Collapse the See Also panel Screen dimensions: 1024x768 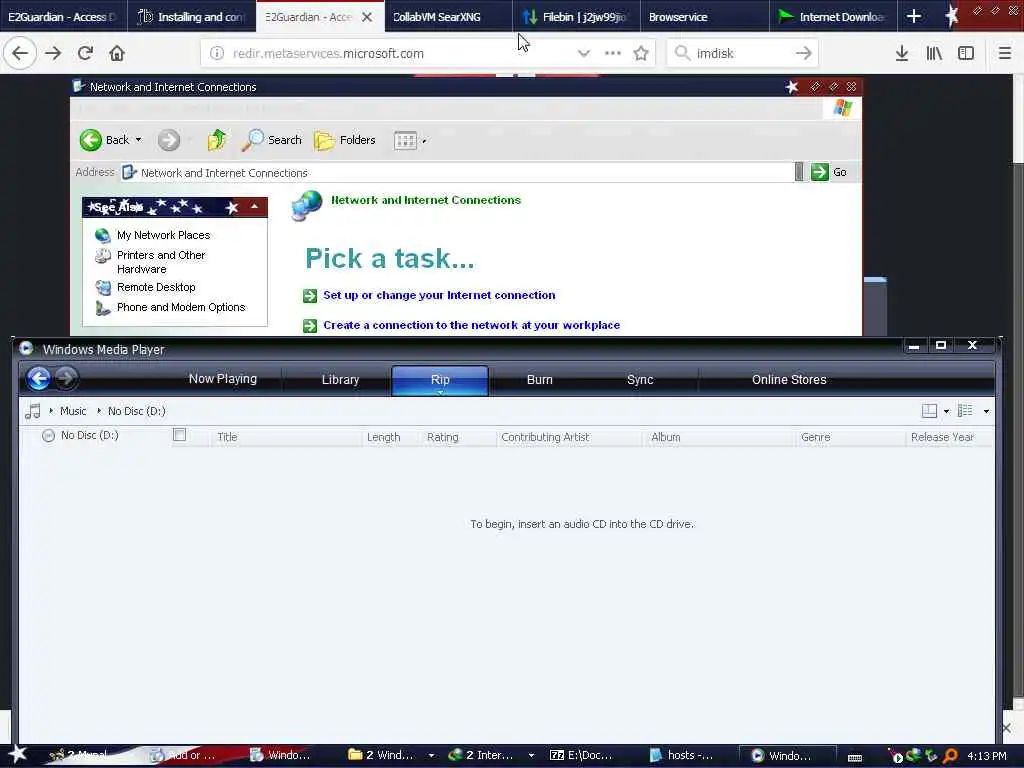(x=255, y=206)
